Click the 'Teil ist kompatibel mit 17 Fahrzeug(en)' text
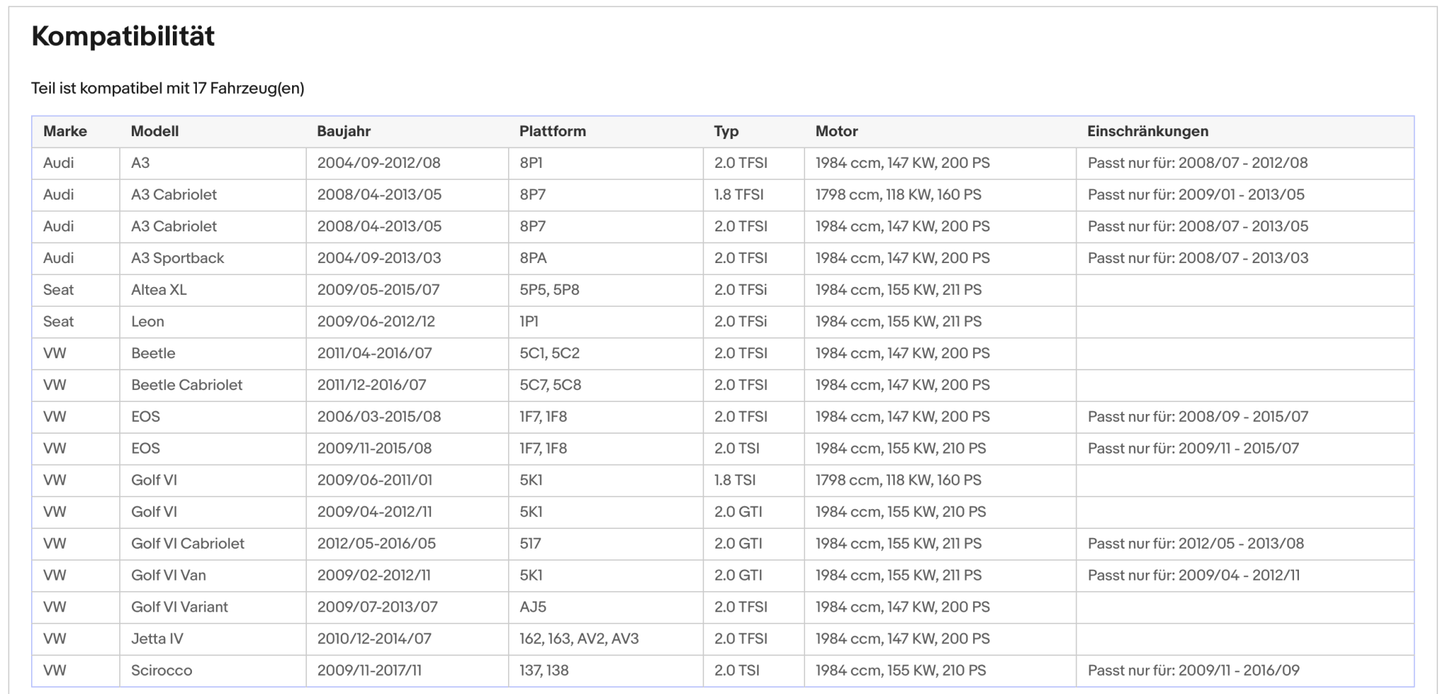1445x694 pixels. click(167, 88)
